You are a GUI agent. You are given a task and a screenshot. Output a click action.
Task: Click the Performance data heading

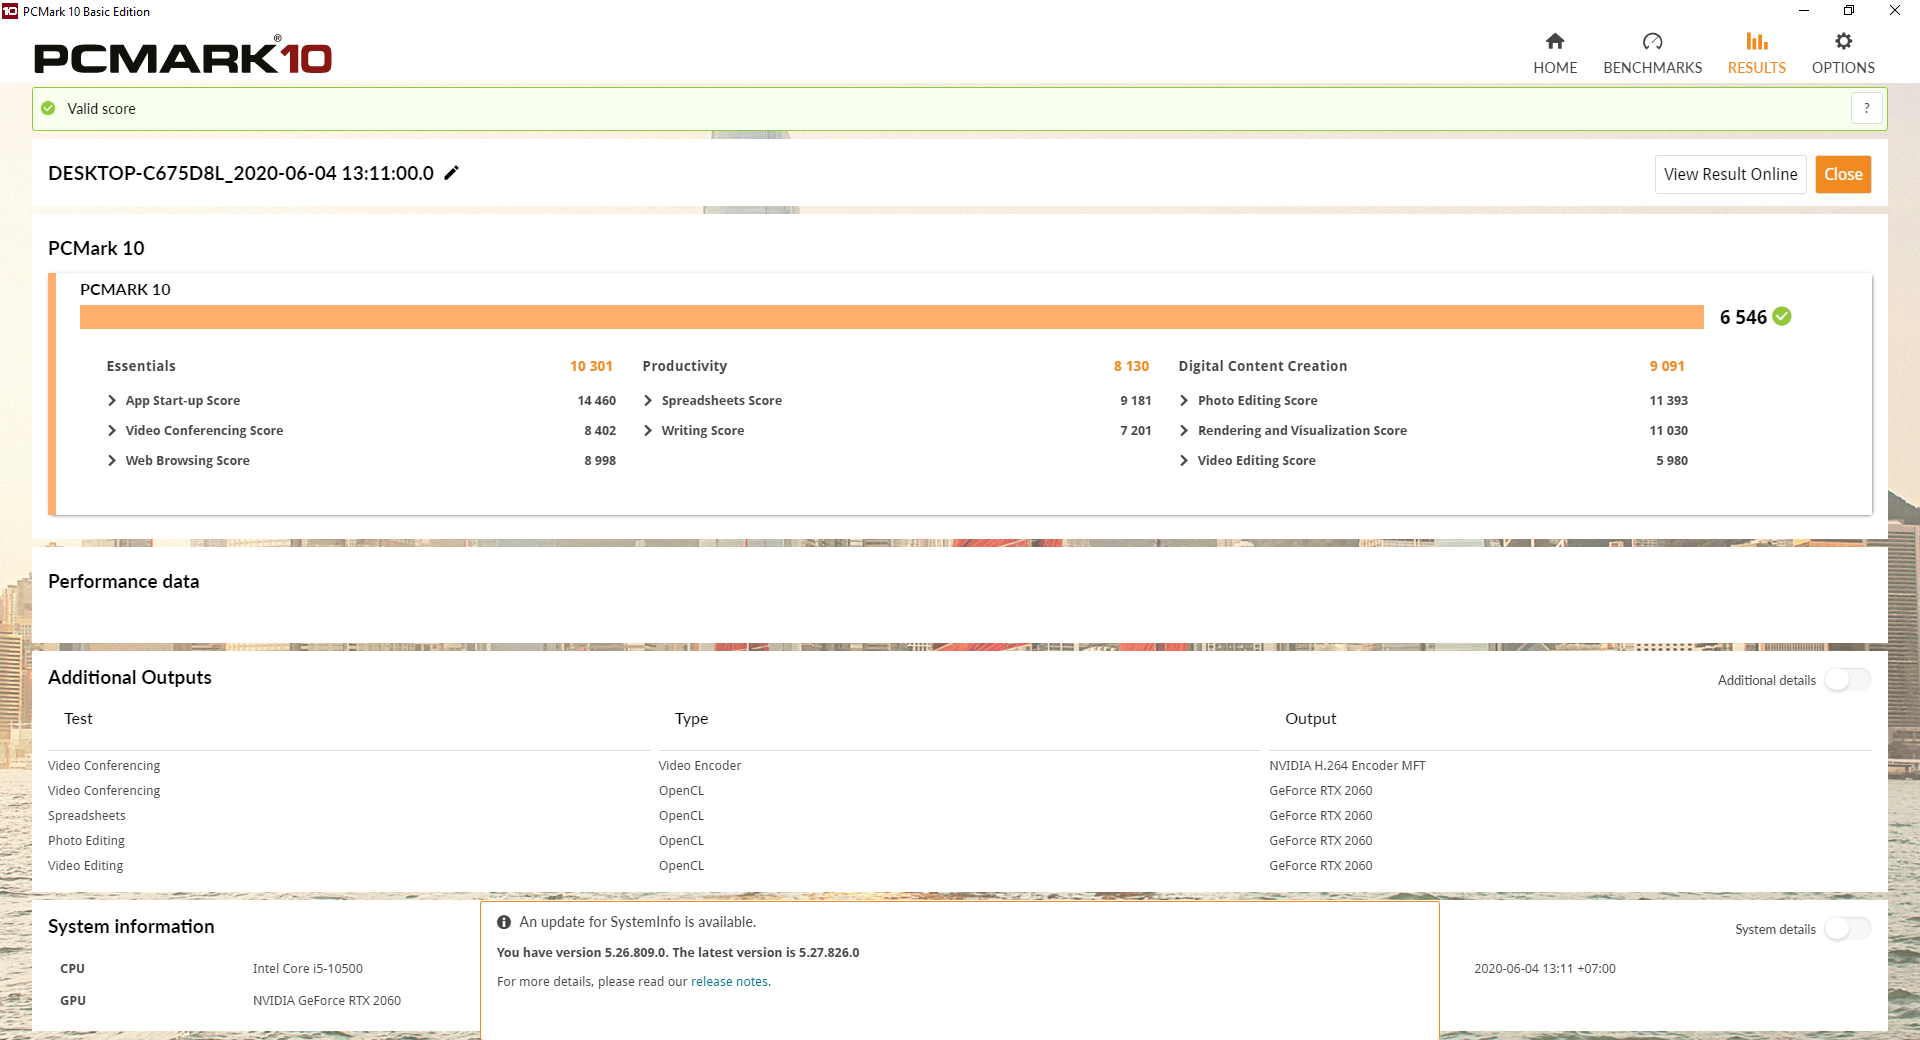click(123, 582)
